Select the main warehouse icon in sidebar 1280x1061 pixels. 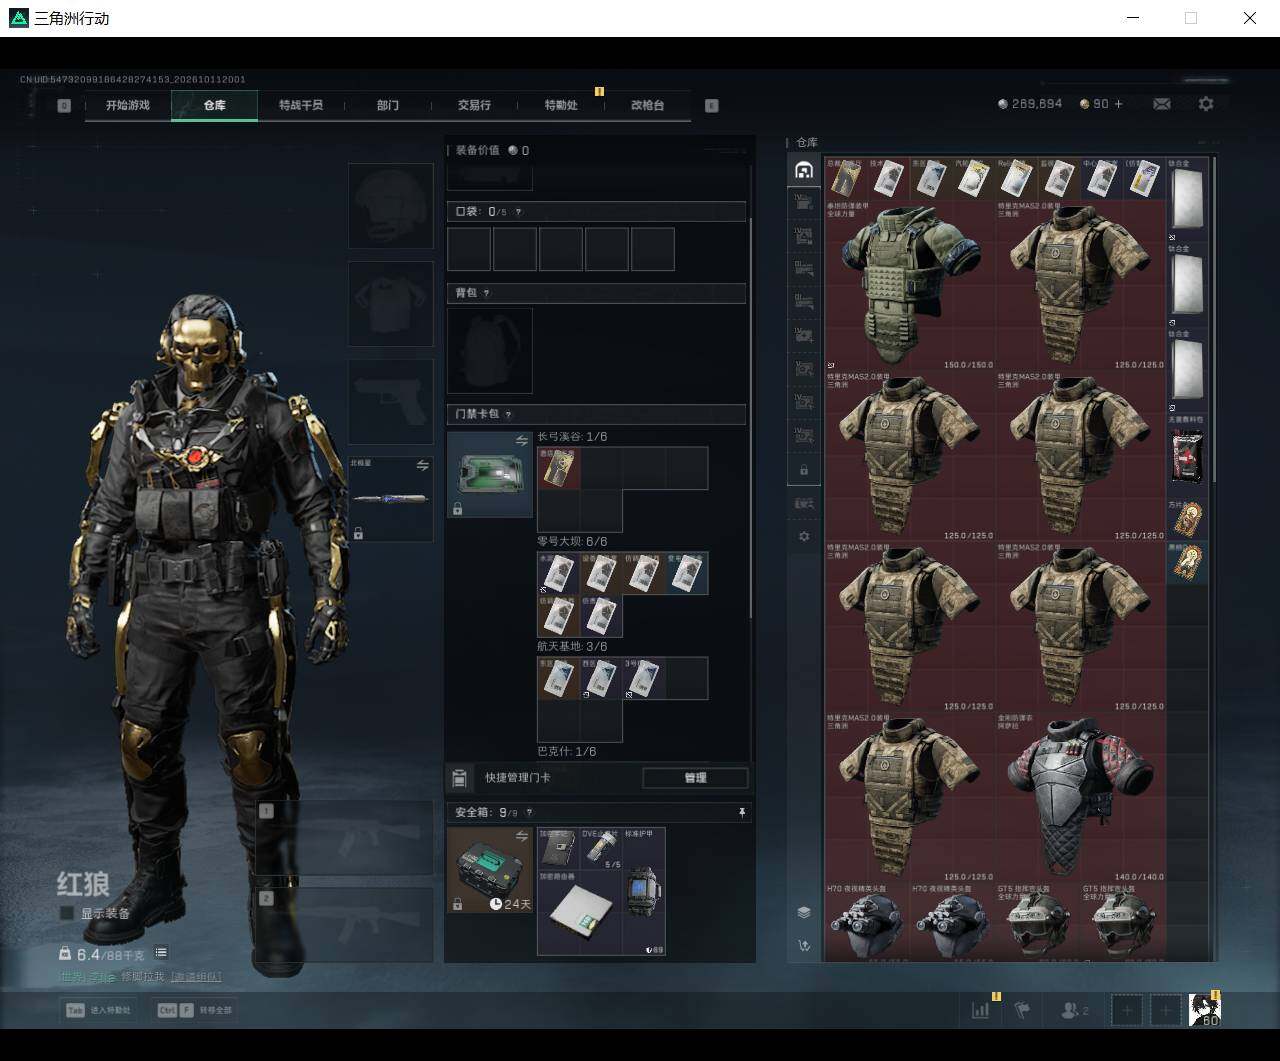pyautogui.click(x=804, y=170)
